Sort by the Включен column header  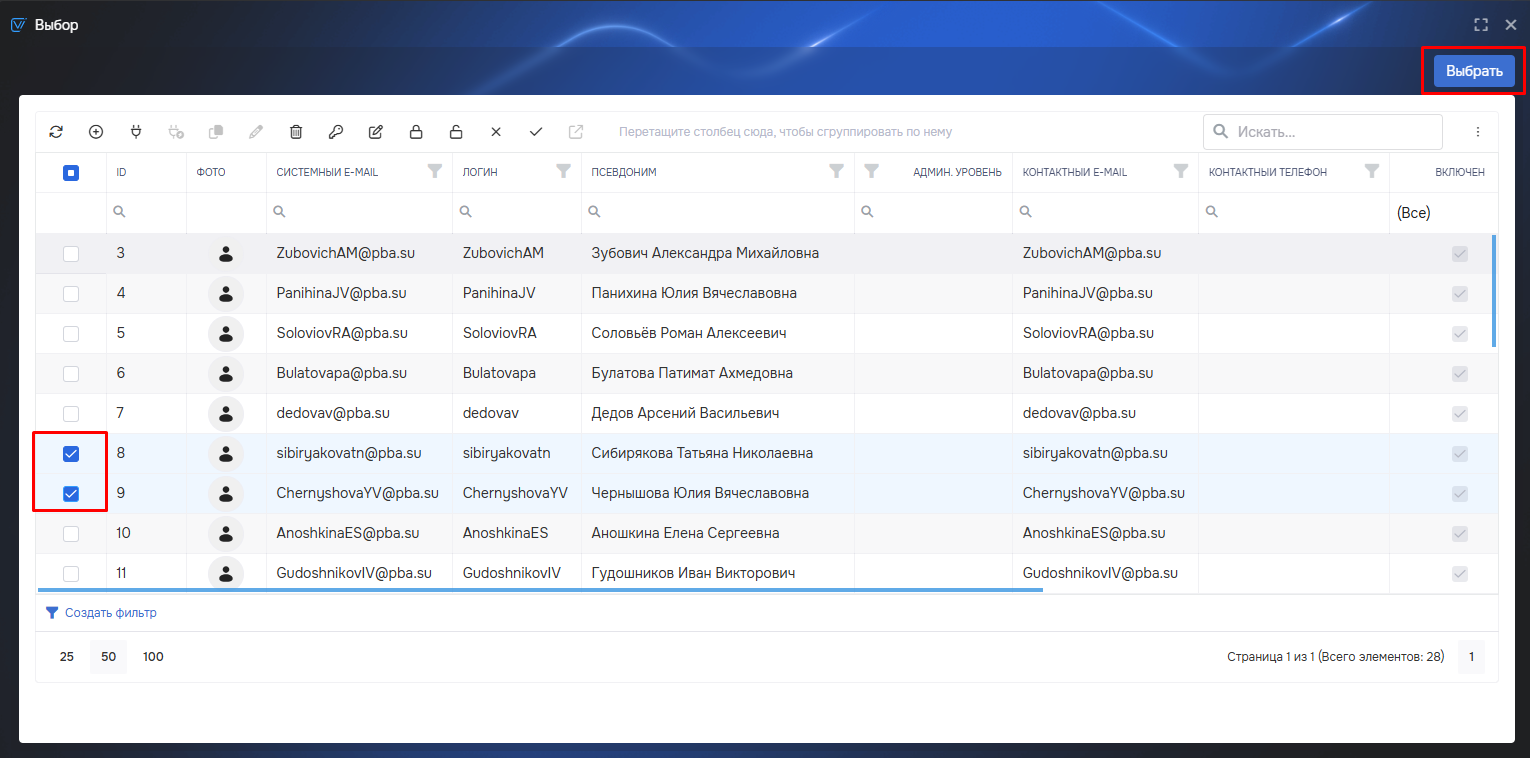tap(1460, 172)
